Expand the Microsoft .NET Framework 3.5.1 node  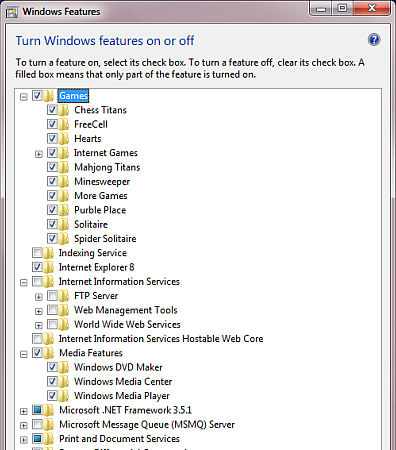click(x=23, y=411)
